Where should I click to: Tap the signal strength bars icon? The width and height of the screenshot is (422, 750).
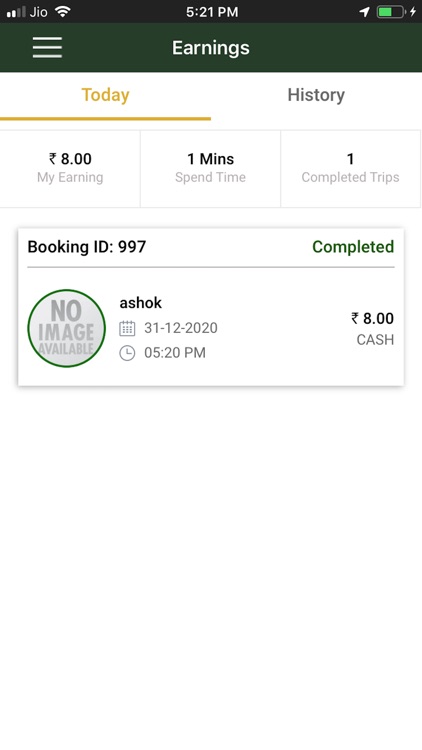coord(16,12)
